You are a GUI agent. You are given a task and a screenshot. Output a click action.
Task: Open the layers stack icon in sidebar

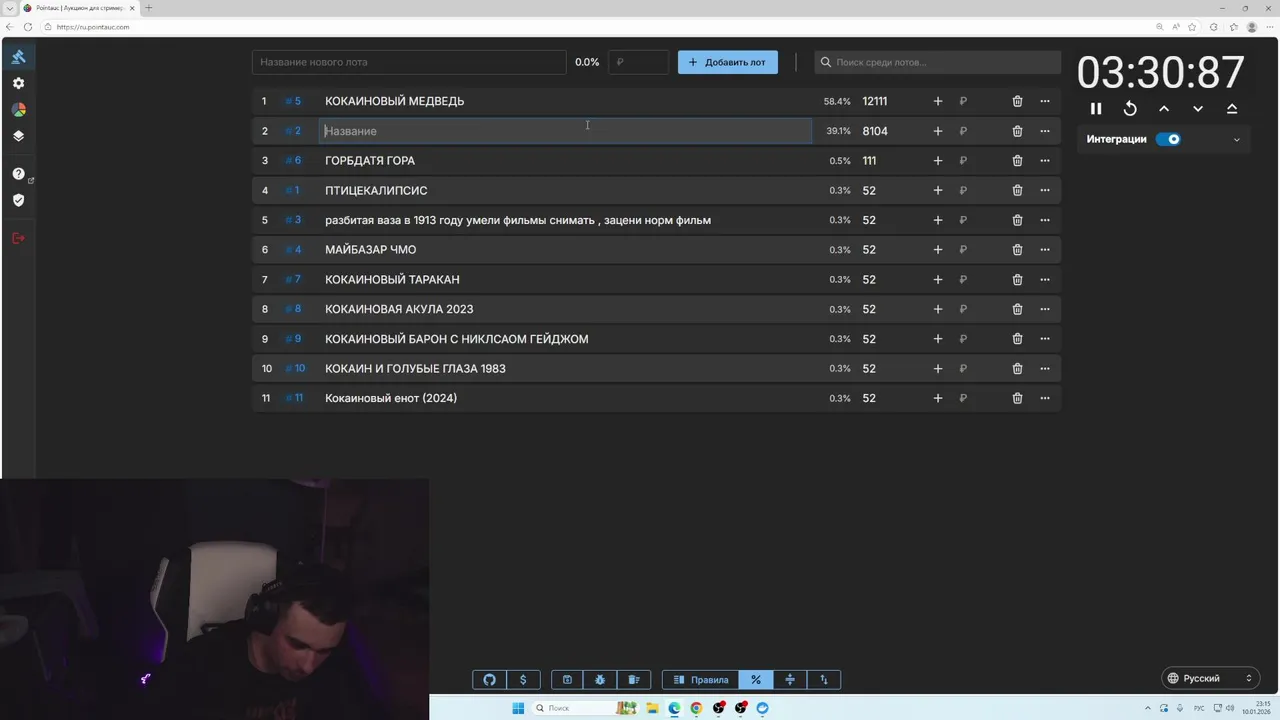click(18, 136)
